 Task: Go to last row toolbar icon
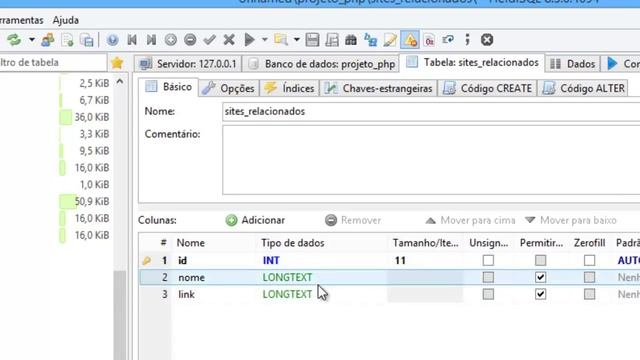[151, 40]
